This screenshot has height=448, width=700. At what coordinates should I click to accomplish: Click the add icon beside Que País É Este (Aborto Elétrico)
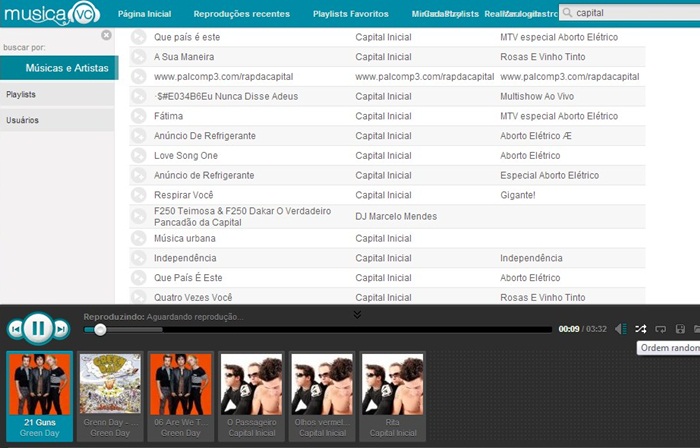pyautogui.click(x=138, y=278)
